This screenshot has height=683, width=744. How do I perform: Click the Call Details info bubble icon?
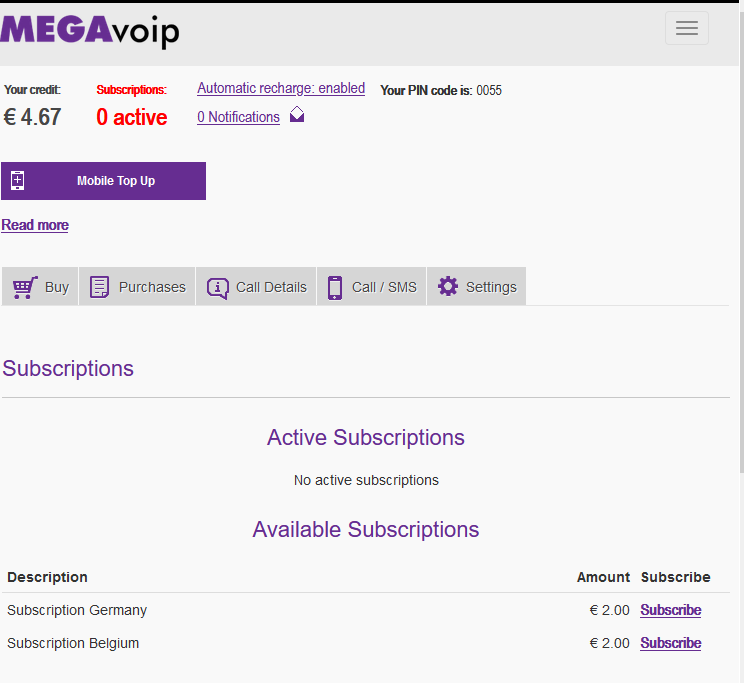click(x=217, y=288)
